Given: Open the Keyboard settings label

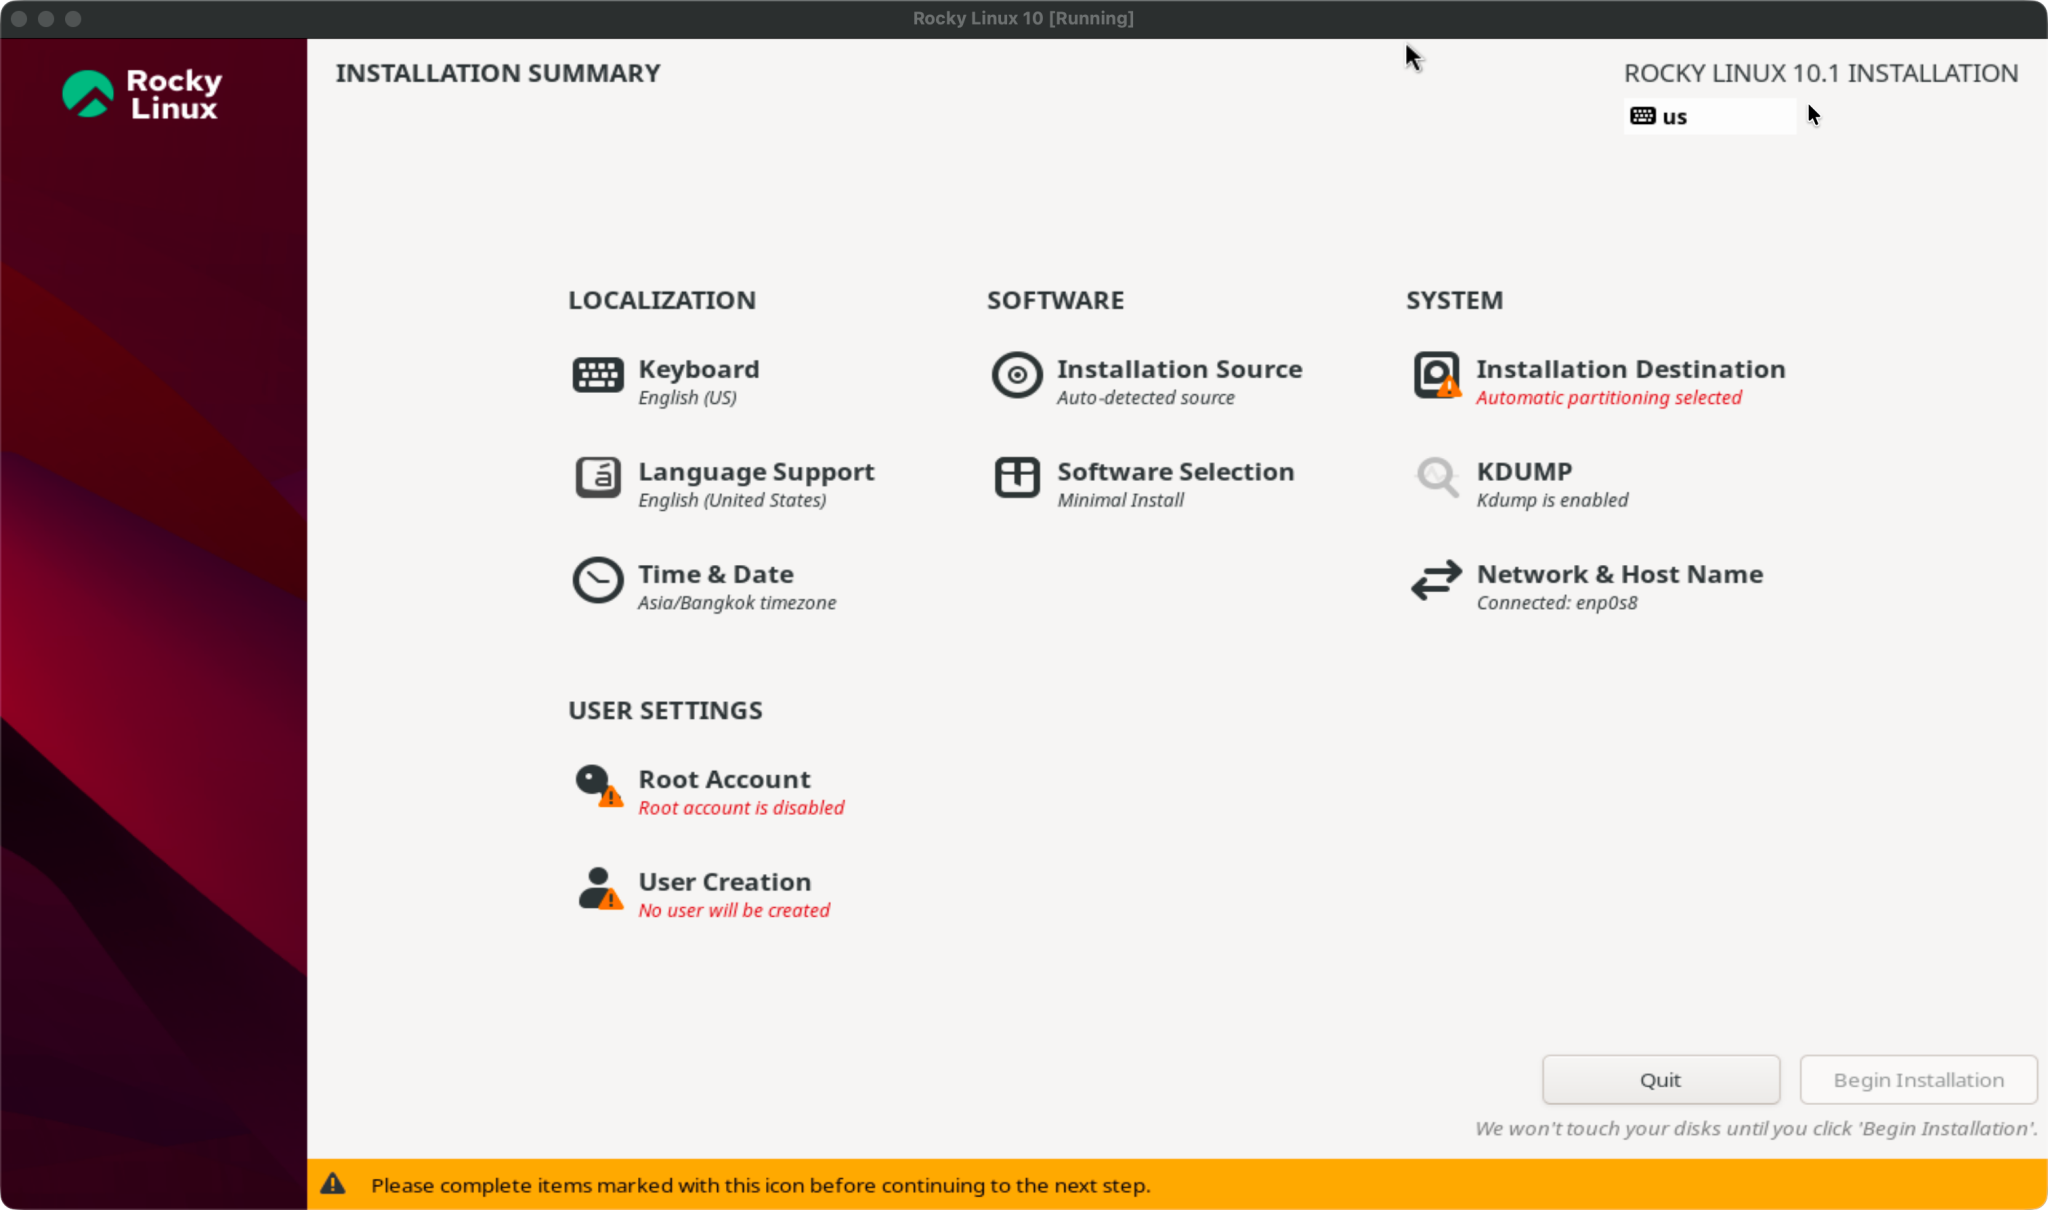Looking at the screenshot, I should (699, 369).
